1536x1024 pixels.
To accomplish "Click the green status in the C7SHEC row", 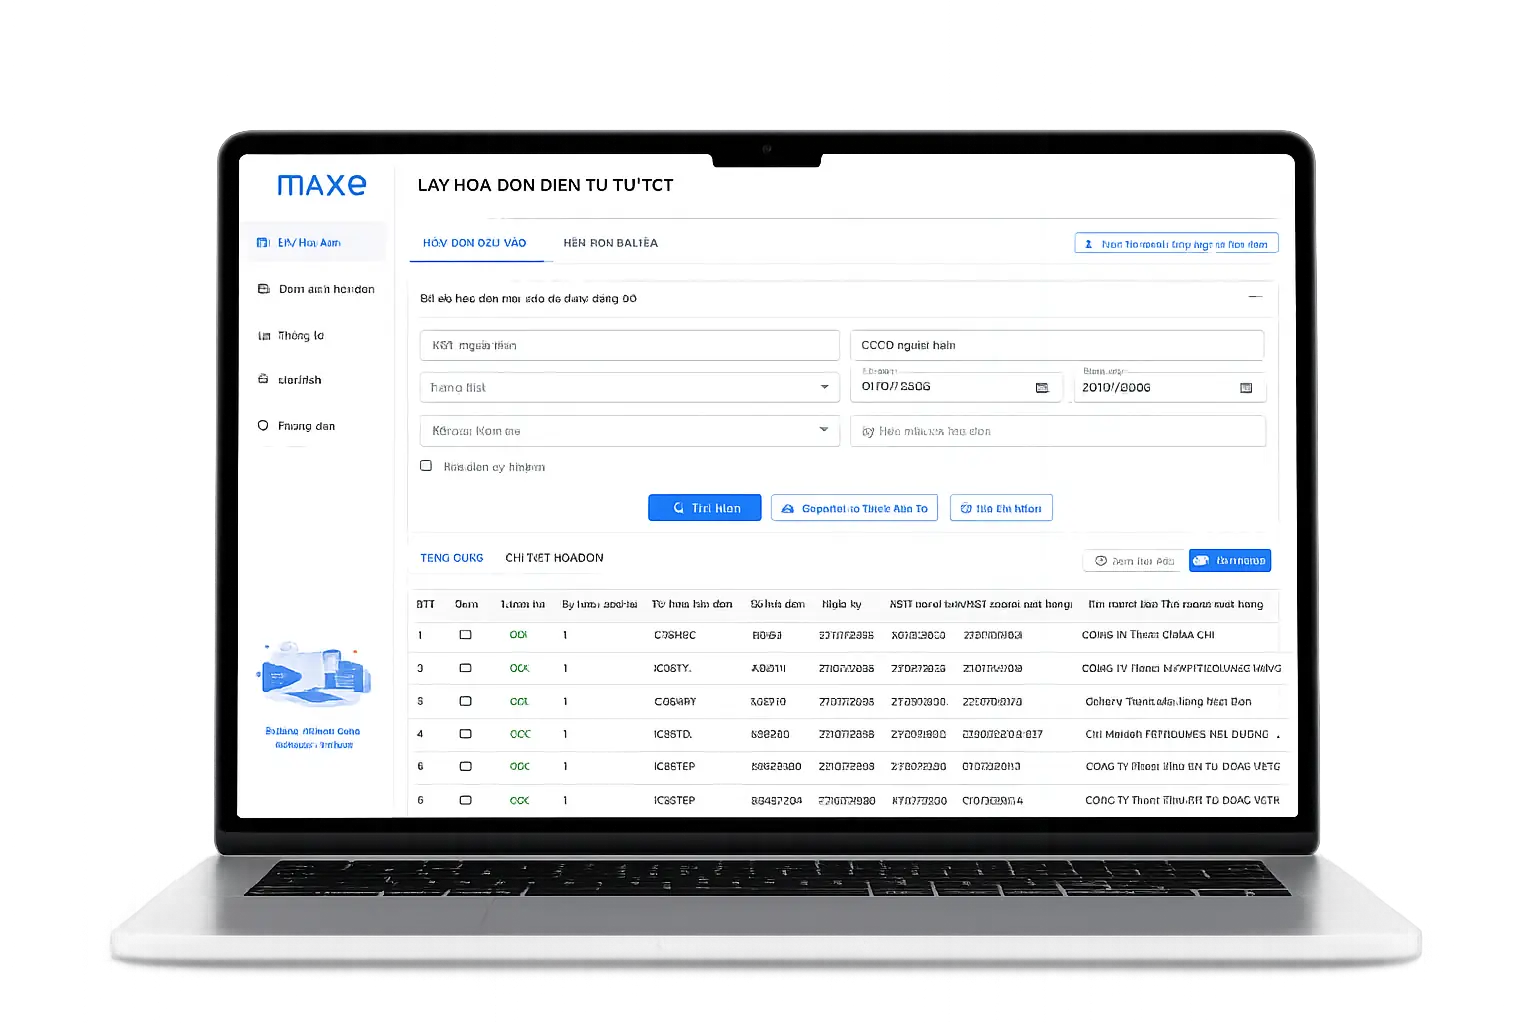I will (x=519, y=635).
